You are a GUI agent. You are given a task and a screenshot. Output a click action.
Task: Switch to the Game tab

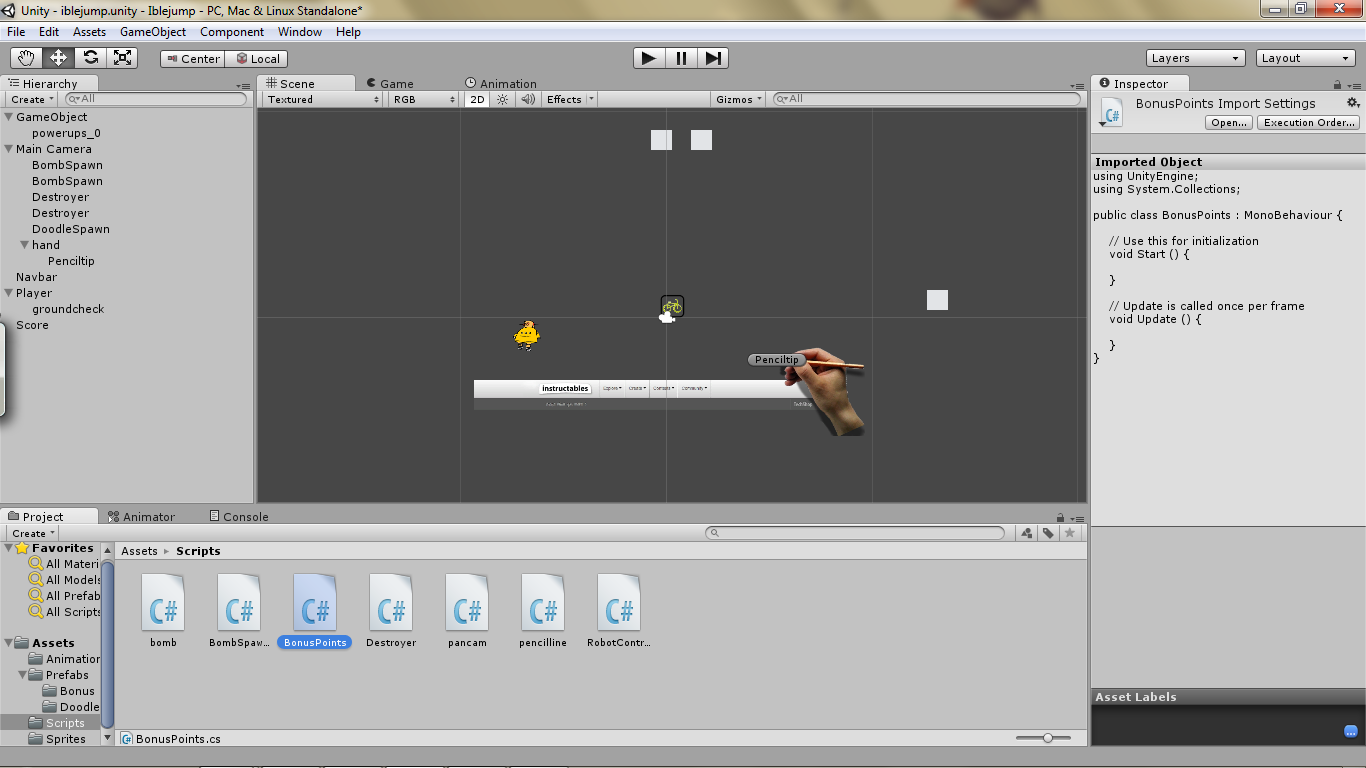pyautogui.click(x=390, y=84)
